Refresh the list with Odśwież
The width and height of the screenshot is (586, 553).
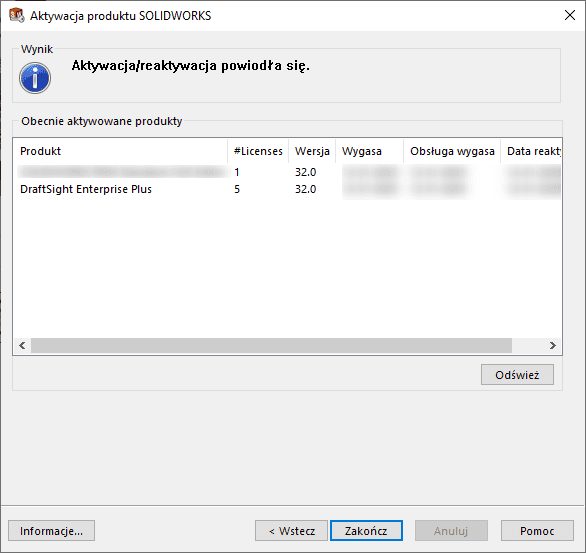pos(517,375)
